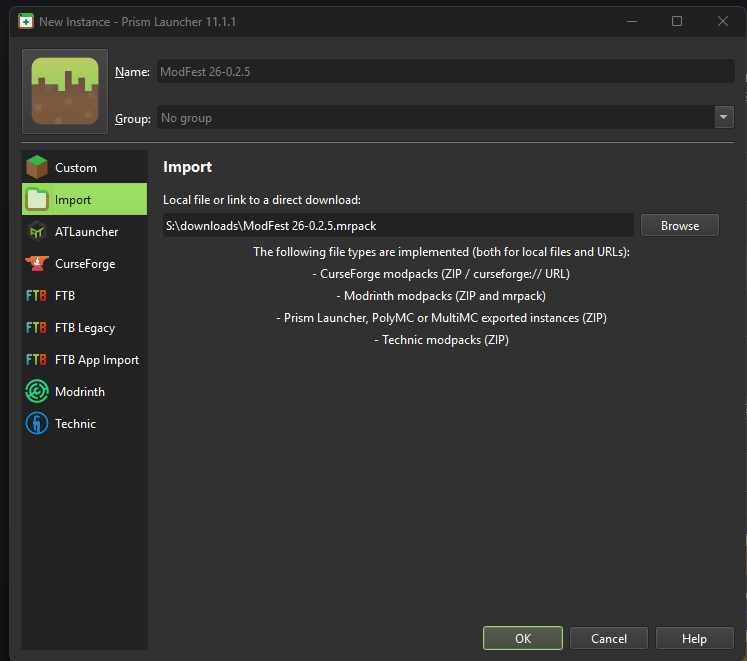Open the FTB App Import page label
Viewport: 747px width, 661px height.
[x=97, y=360]
